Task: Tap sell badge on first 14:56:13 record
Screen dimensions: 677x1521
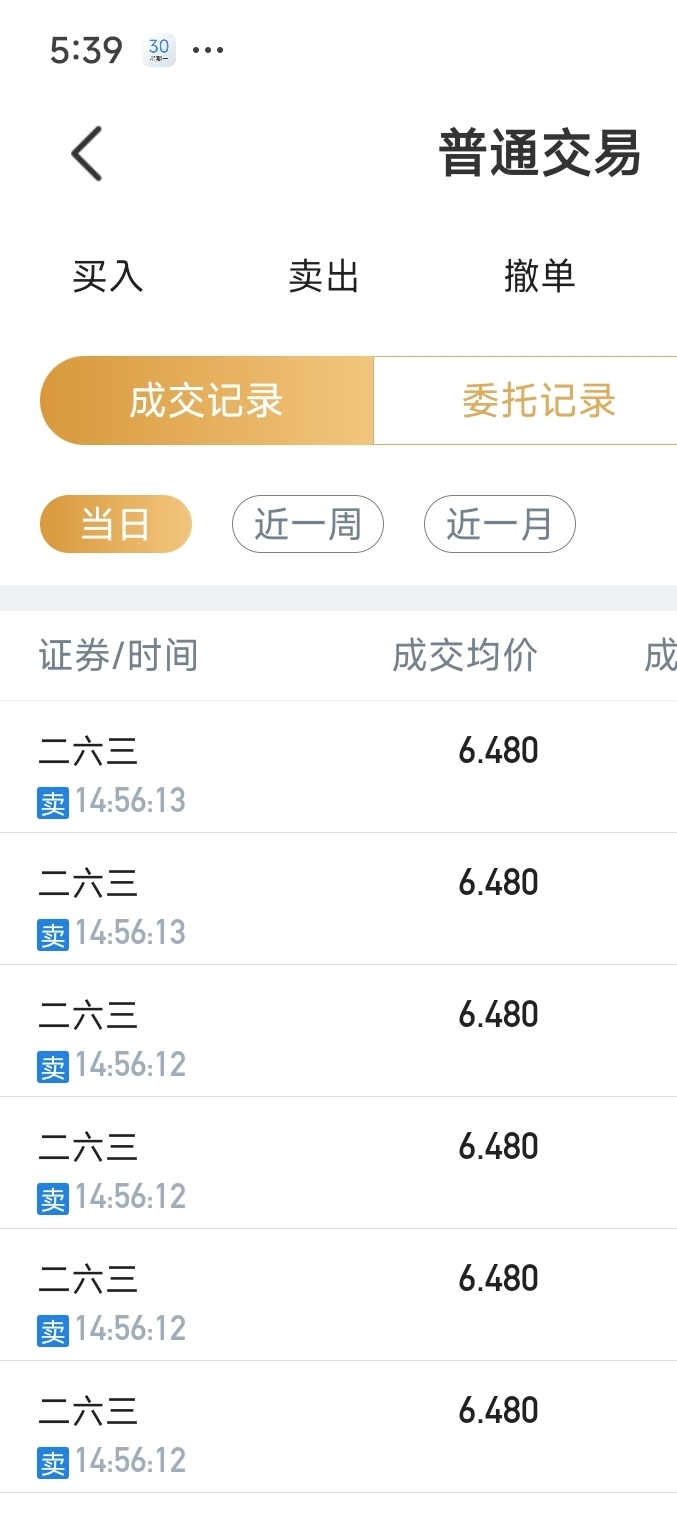Action: (53, 803)
